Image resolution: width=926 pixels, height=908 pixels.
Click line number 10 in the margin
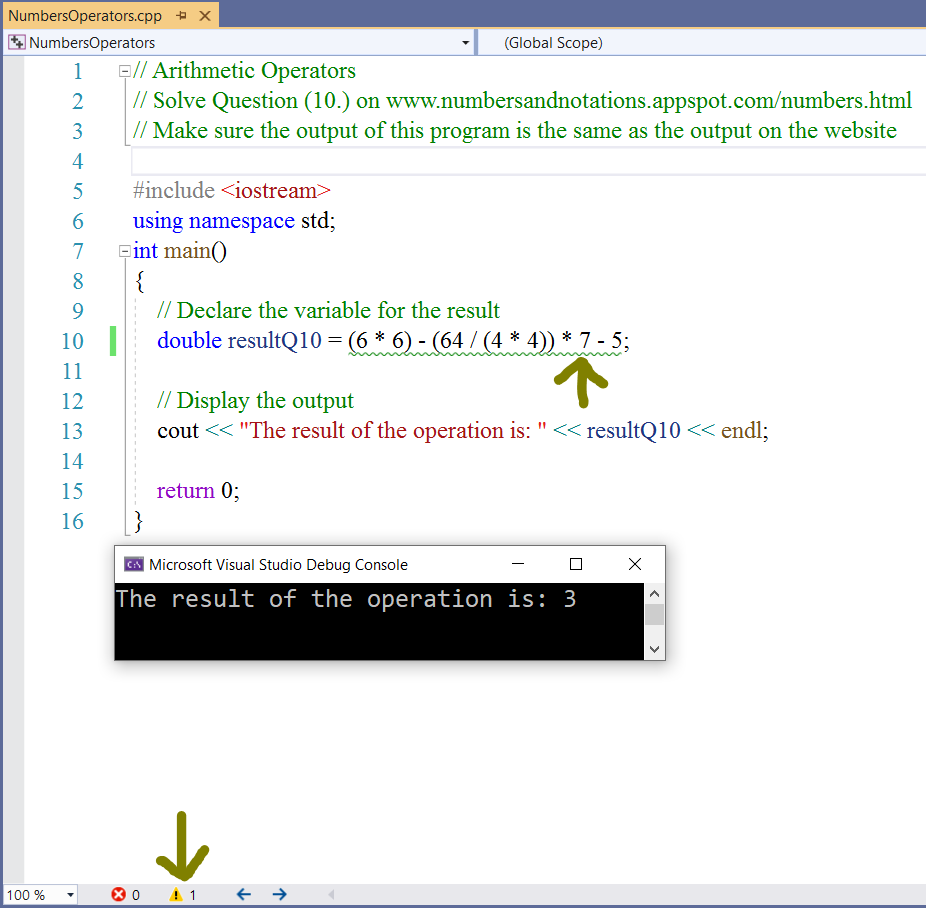tap(73, 341)
